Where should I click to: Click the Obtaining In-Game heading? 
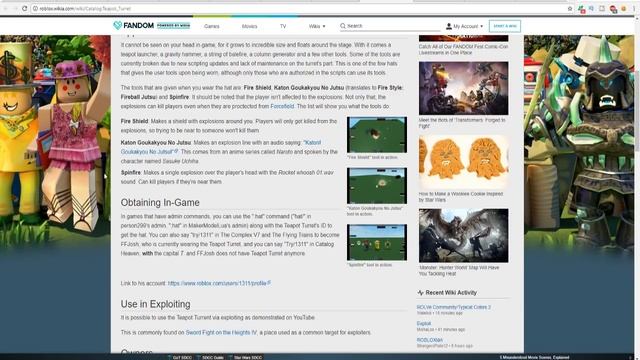click(x=160, y=202)
